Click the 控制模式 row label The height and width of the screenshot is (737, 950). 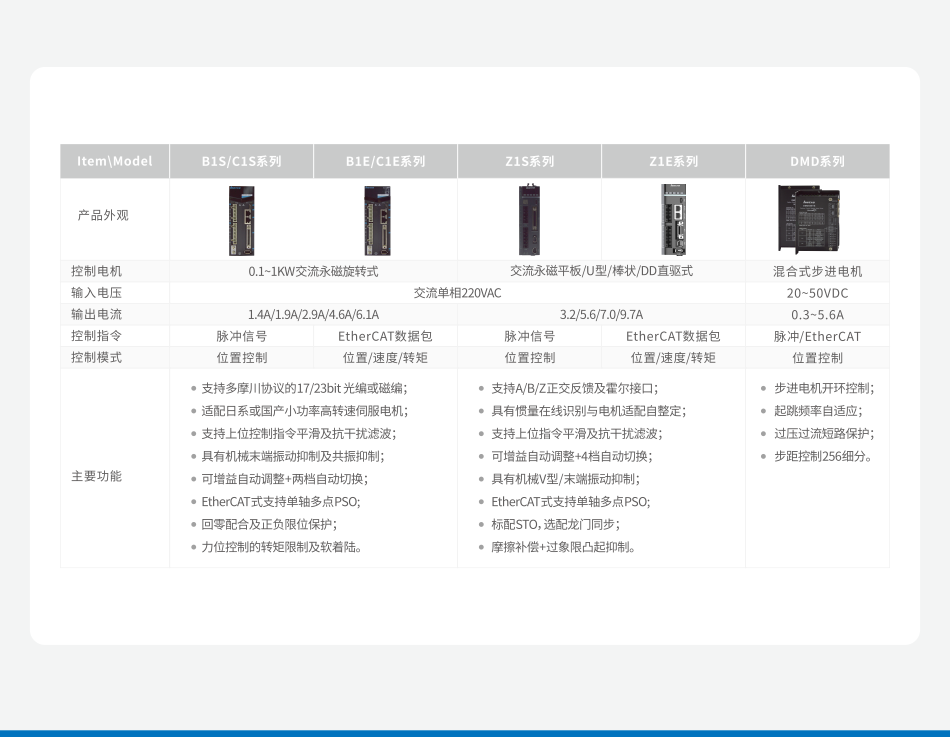point(96,358)
